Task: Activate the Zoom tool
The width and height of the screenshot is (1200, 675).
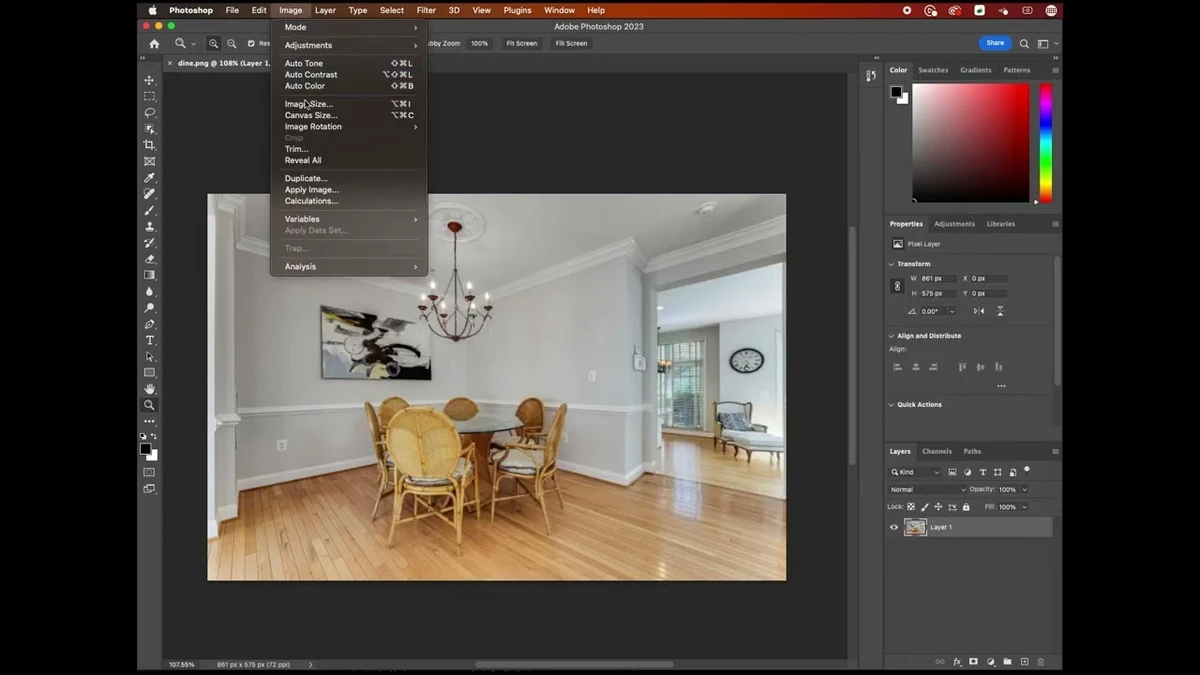Action: tap(150, 405)
